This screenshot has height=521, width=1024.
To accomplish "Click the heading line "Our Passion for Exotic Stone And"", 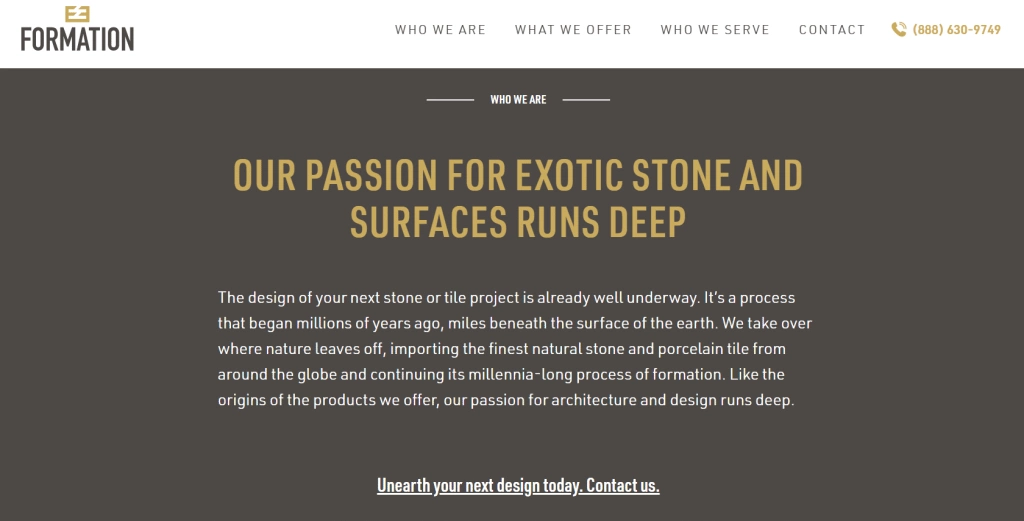I will [518, 176].
